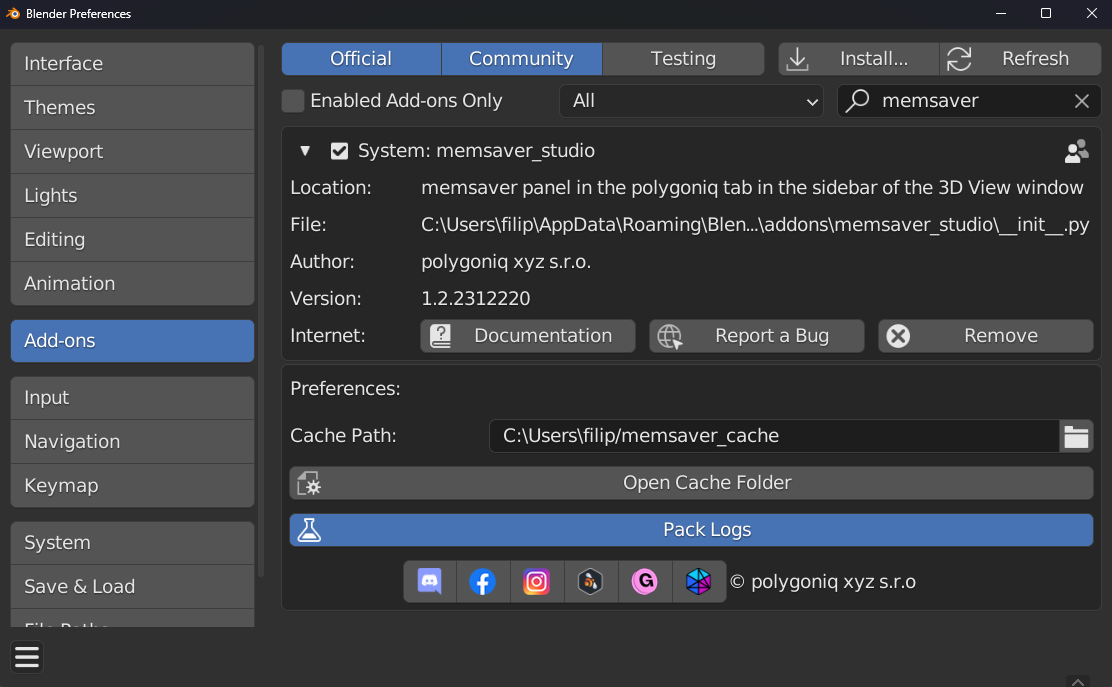Switch to the Testing add-ons tab
1112x687 pixels.
point(683,58)
